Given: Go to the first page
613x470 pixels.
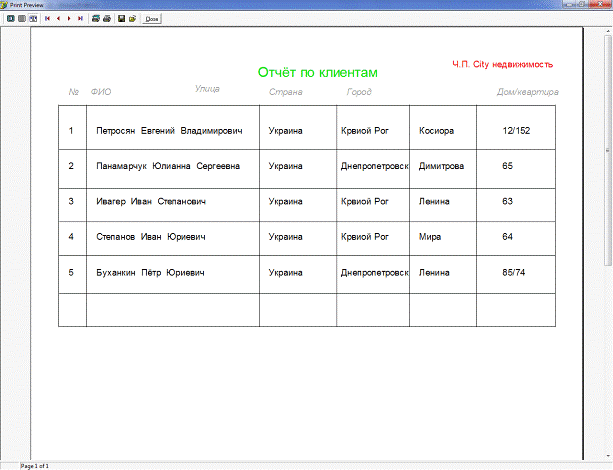Looking at the screenshot, I should point(46,18).
